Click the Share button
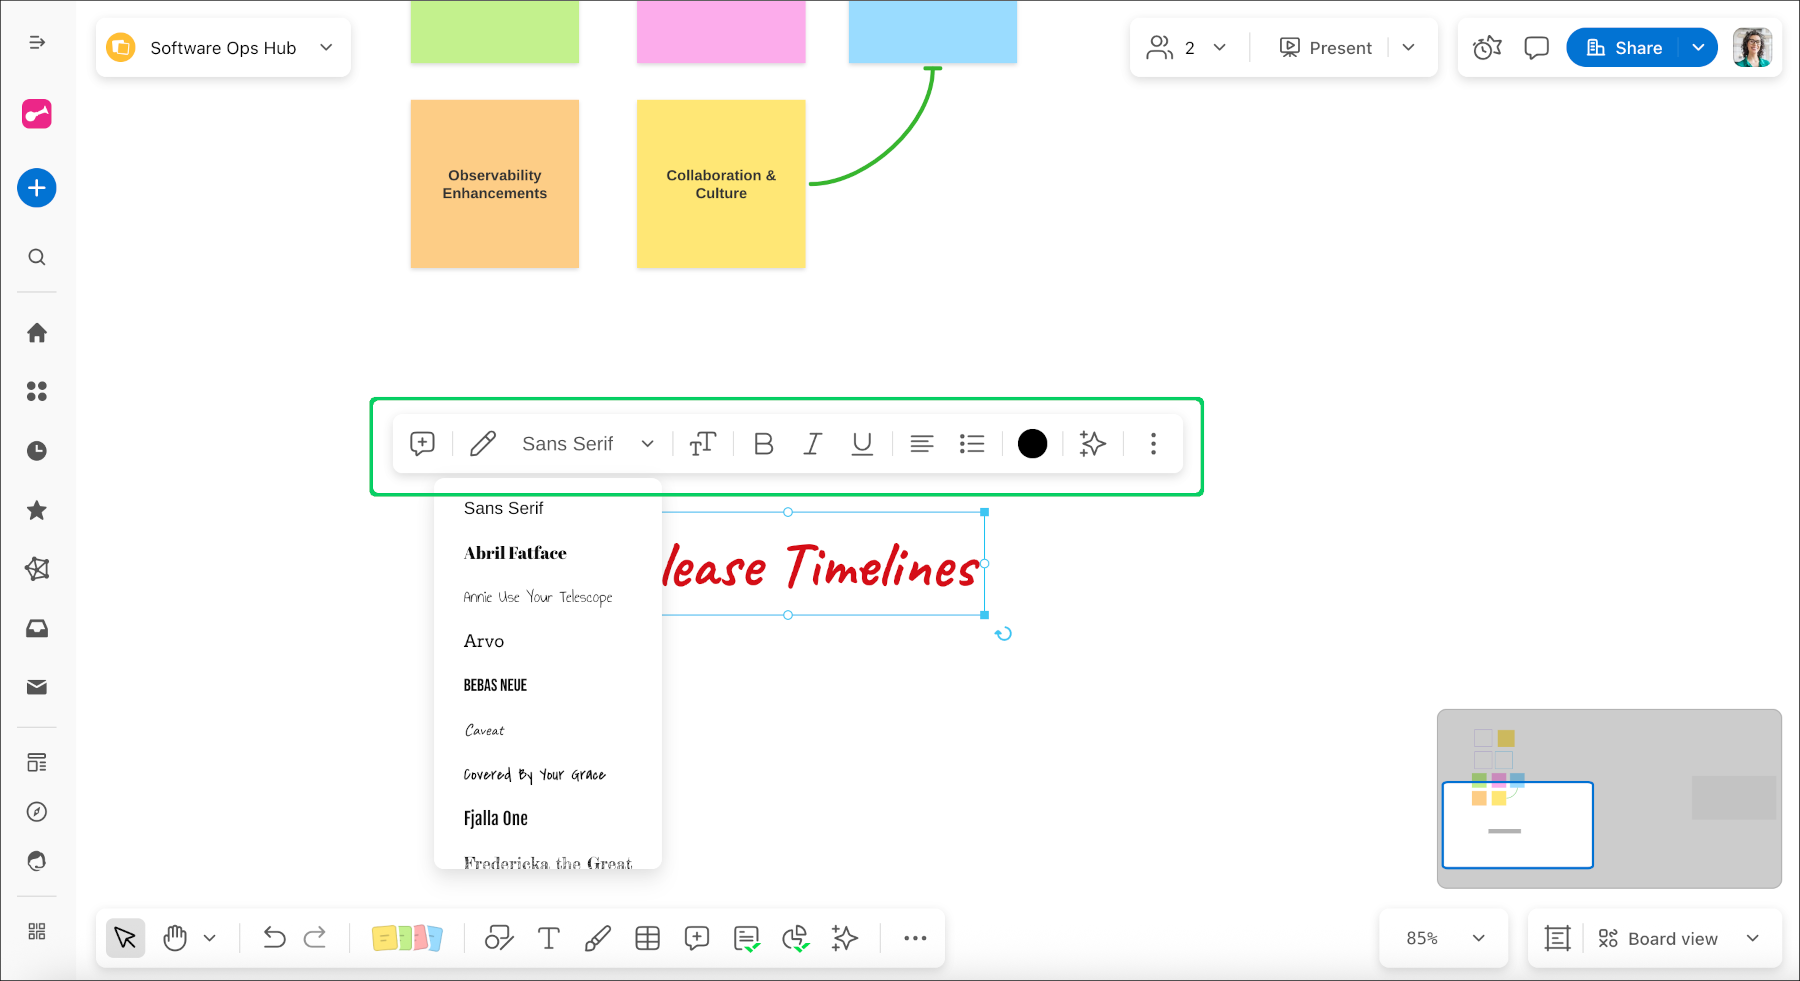The height and width of the screenshot is (981, 1800). 1633,47
